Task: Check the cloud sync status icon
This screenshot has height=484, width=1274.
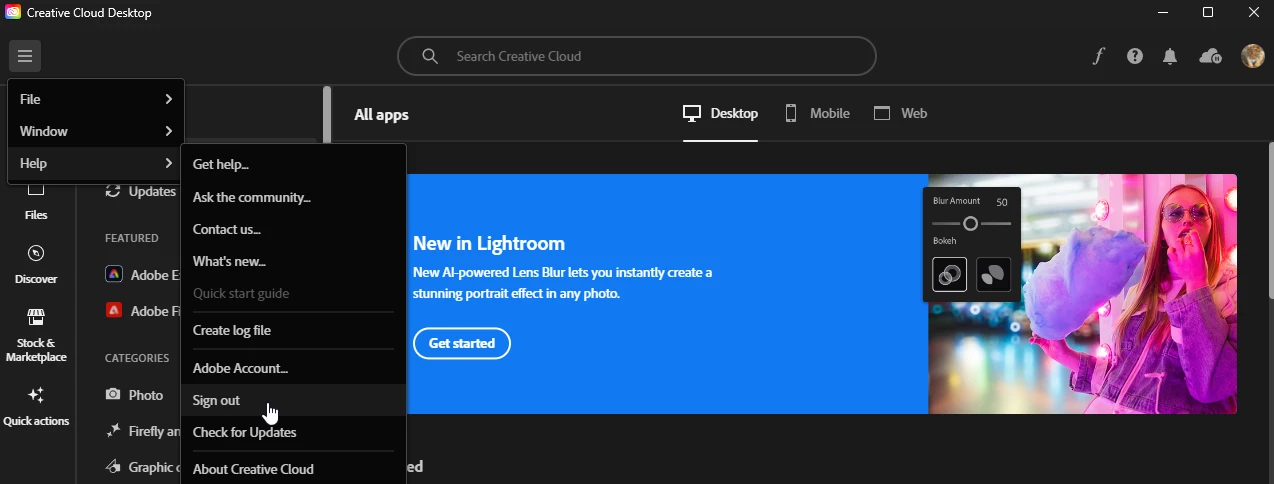Action: pyautogui.click(x=1209, y=56)
